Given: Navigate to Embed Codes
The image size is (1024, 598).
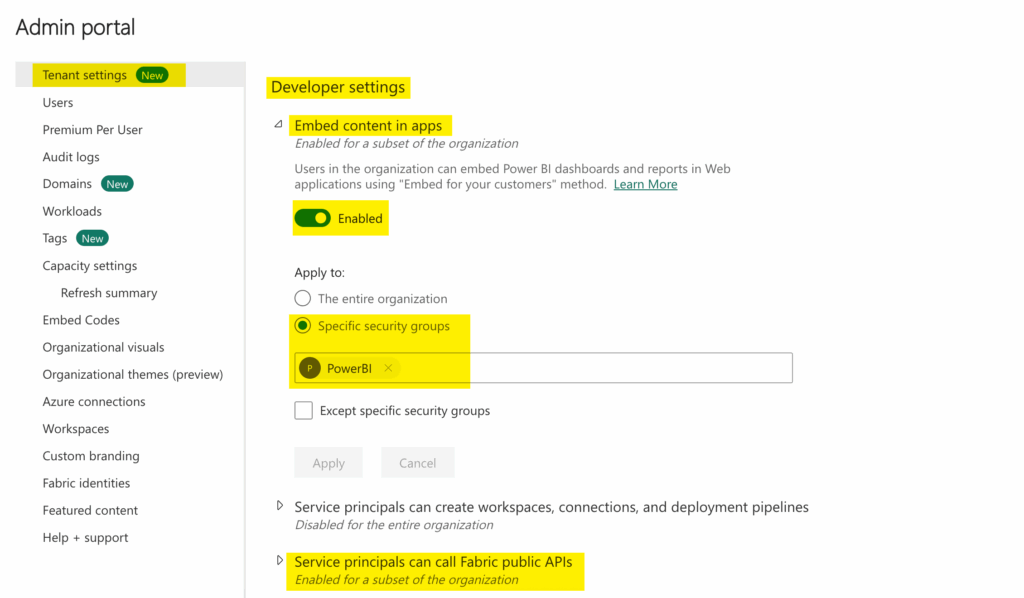Looking at the screenshot, I should (81, 320).
